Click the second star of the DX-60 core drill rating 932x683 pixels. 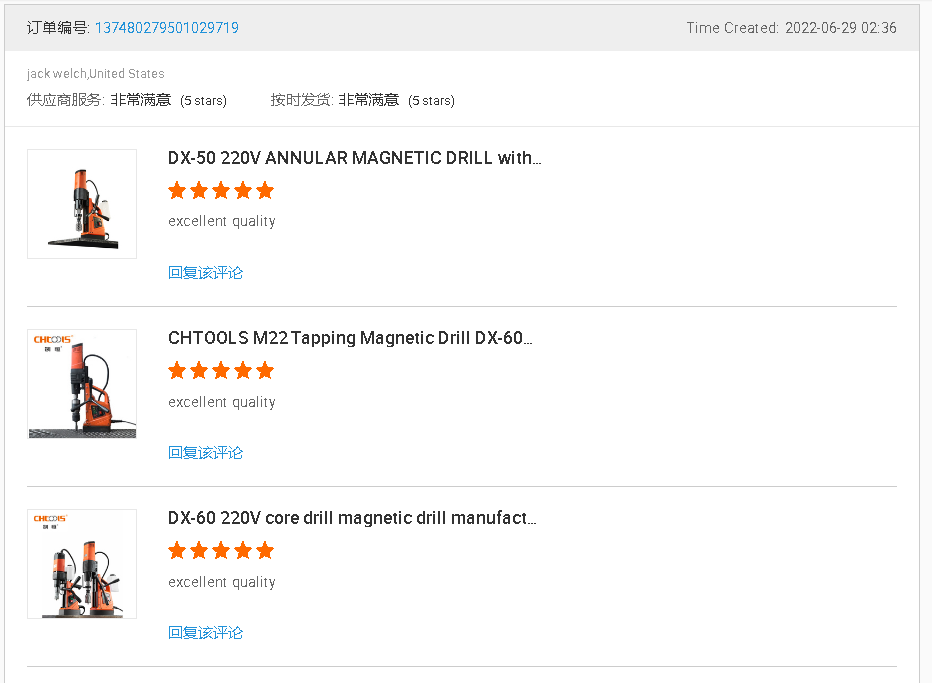(x=199, y=551)
